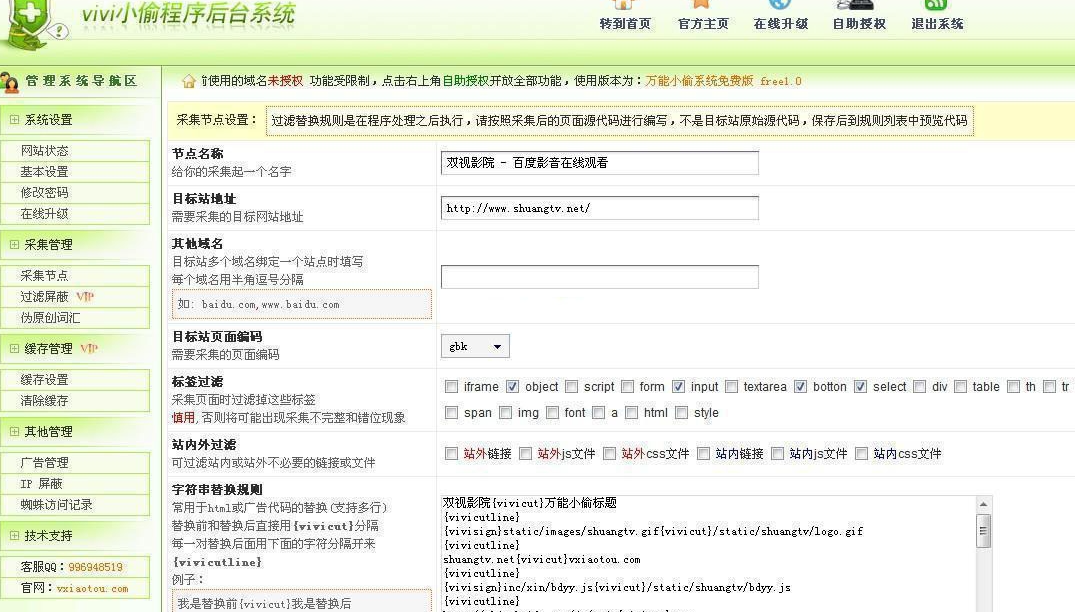Viewport: 1075px width, 612px height.
Task: Click customer QQ number 996948519
Action: [x=95, y=567]
